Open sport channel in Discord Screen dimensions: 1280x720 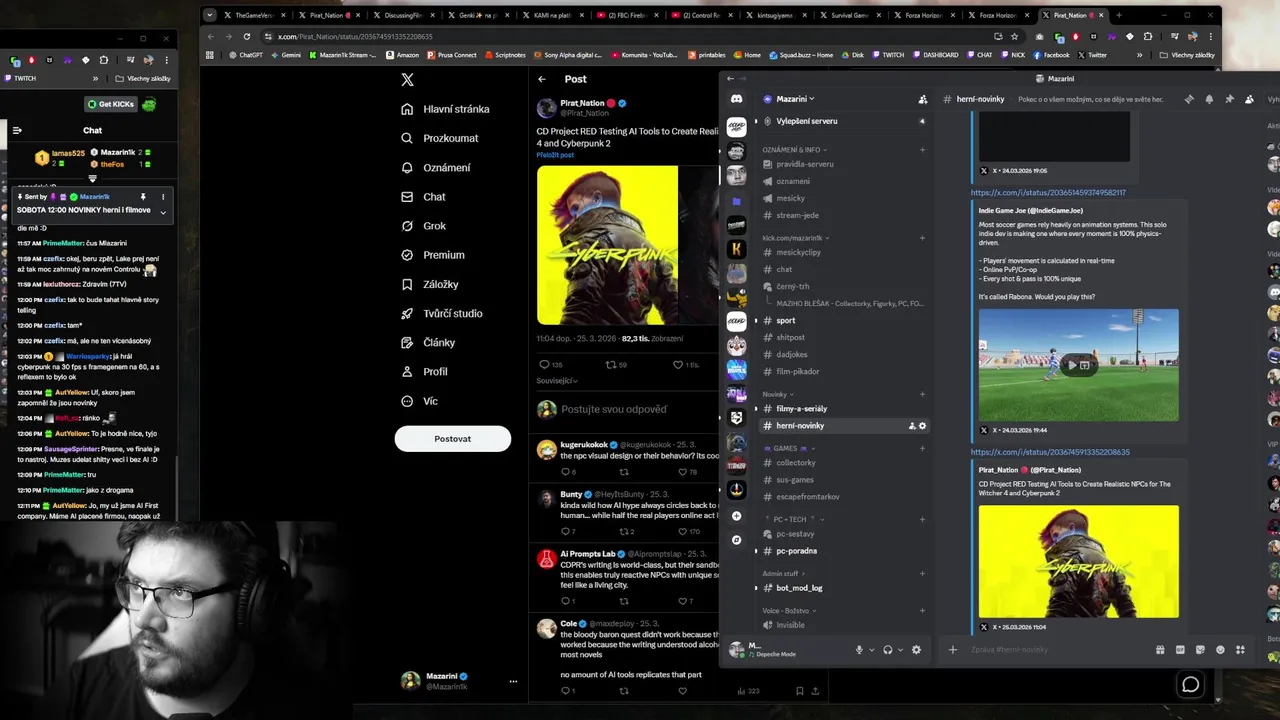click(x=786, y=320)
